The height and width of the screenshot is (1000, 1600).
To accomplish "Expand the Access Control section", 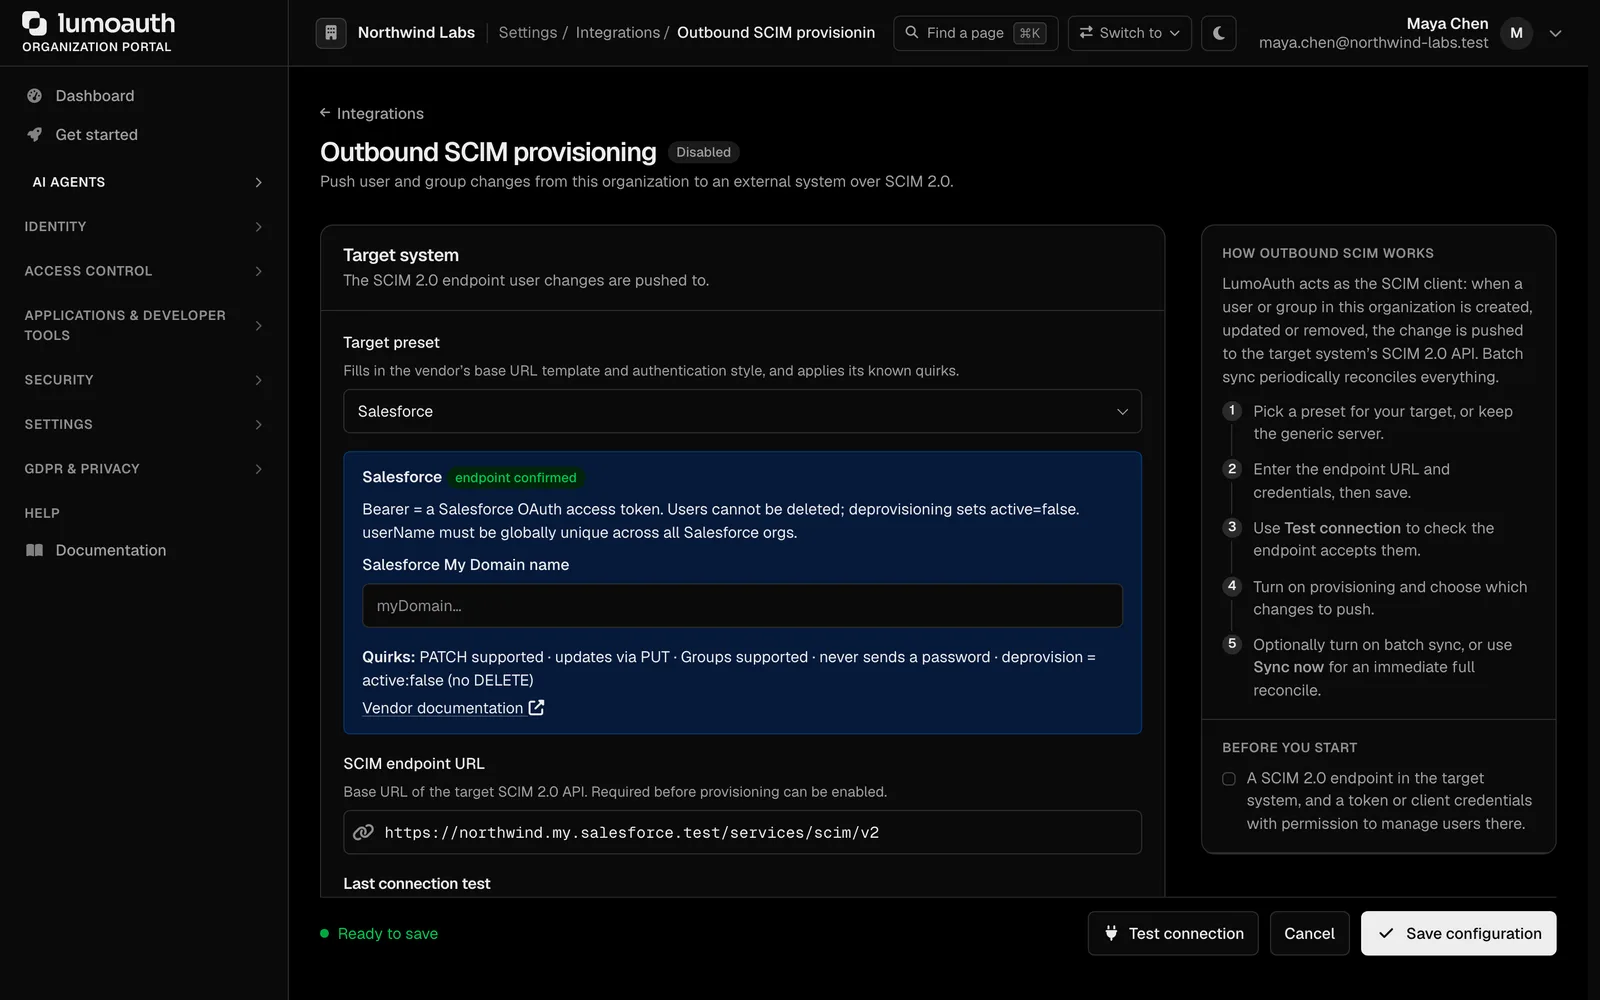I will click(144, 271).
